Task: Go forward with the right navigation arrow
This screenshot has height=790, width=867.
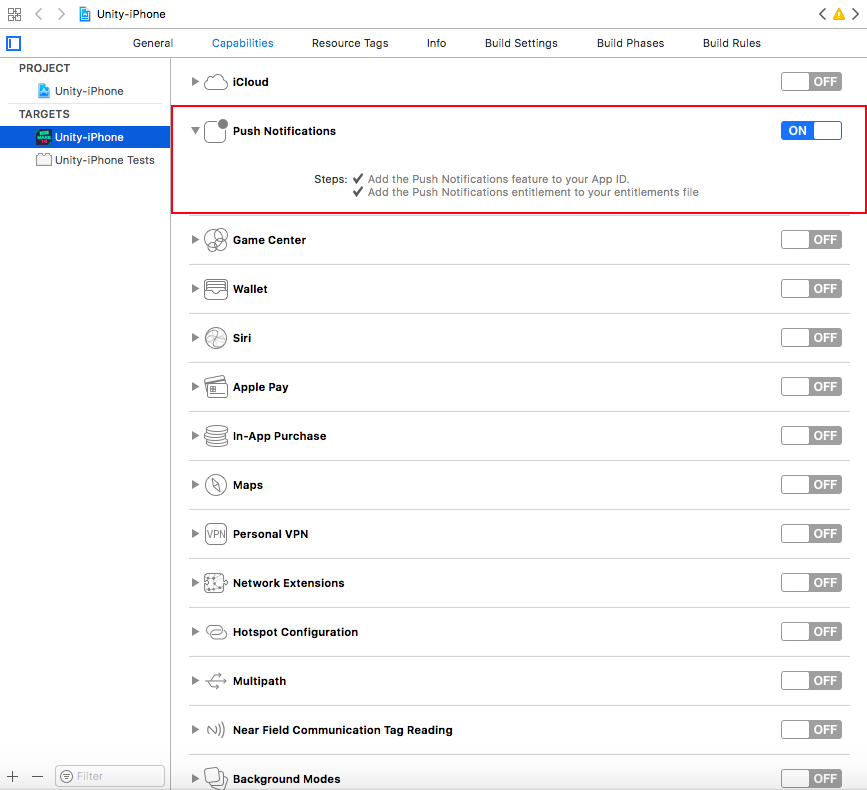Action: 61,14
